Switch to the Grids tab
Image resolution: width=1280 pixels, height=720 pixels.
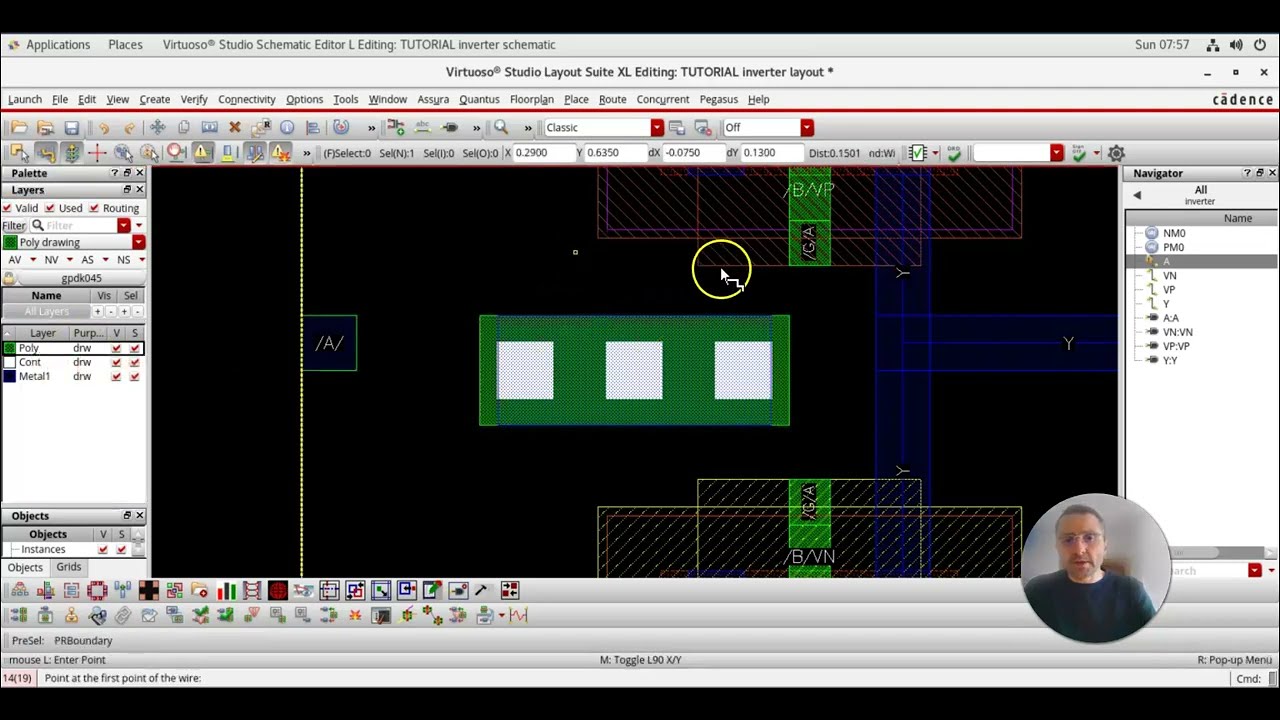[69, 567]
